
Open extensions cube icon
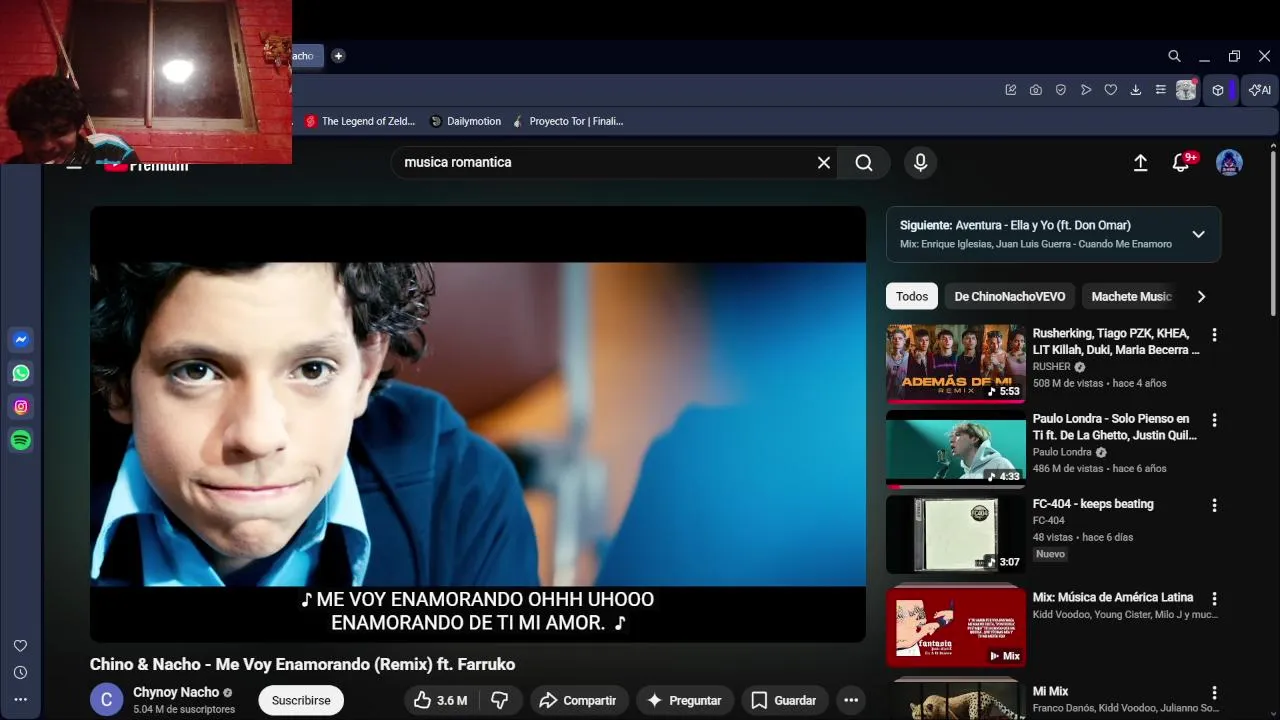(x=1218, y=90)
